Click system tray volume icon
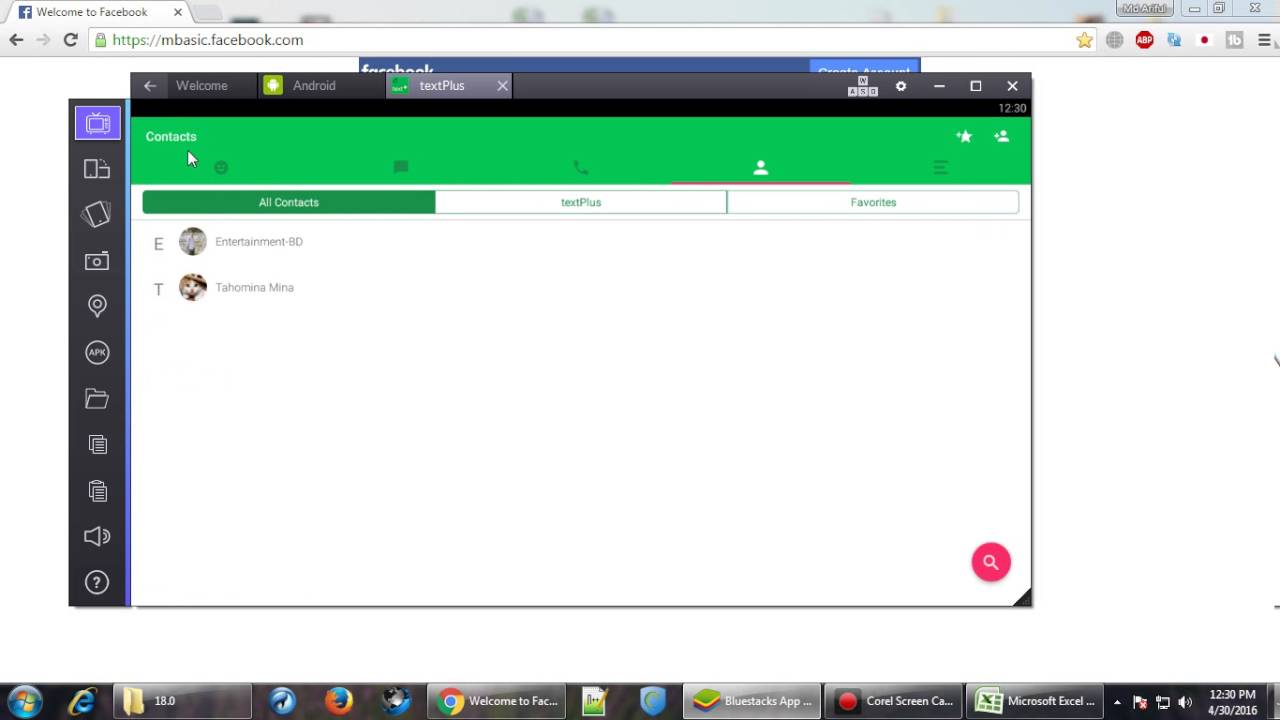The image size is (1280, 720). [1185, 702]
